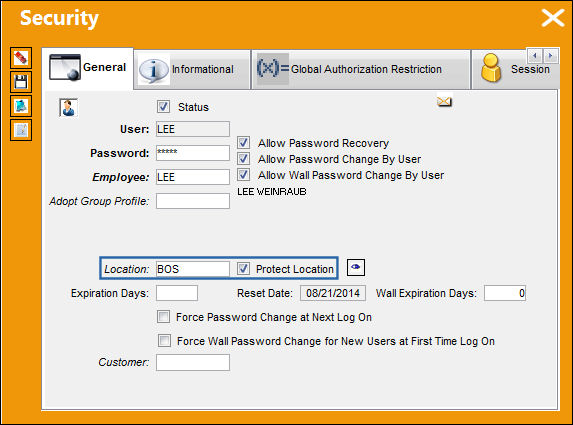Click the Expiration Days input field
This screenshot has width=573, height=425.
coord(177,293)
